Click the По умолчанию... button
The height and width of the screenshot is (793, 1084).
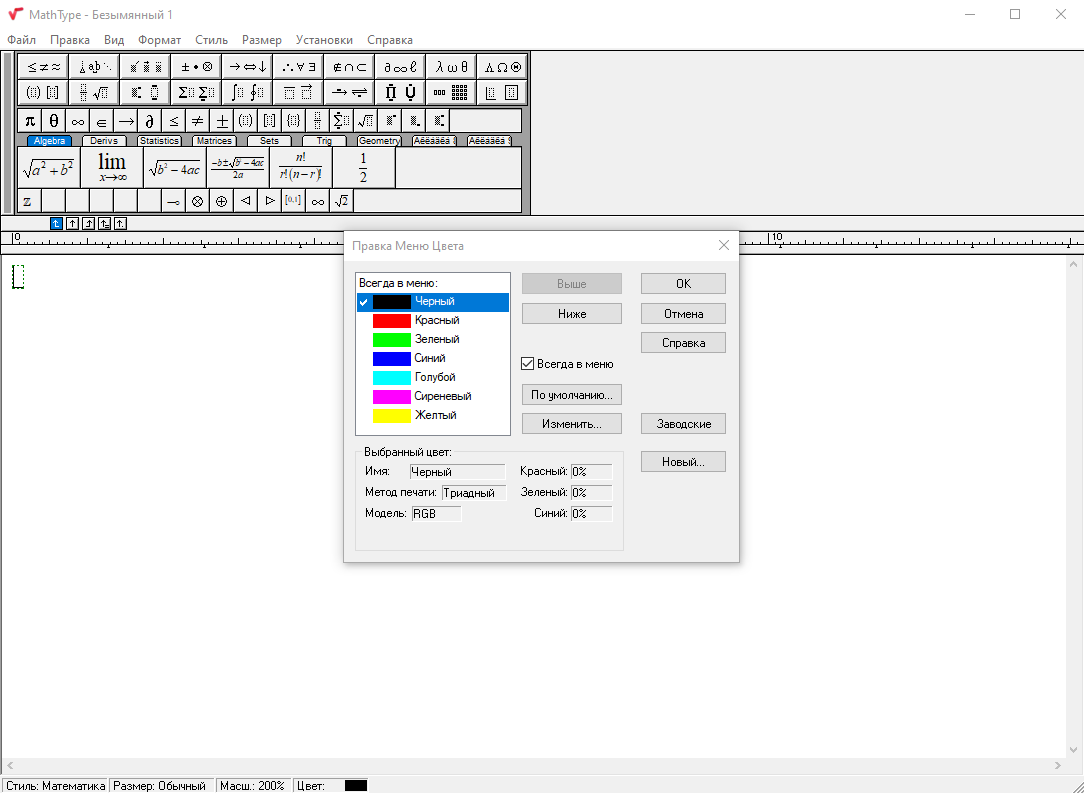[572, 395]
